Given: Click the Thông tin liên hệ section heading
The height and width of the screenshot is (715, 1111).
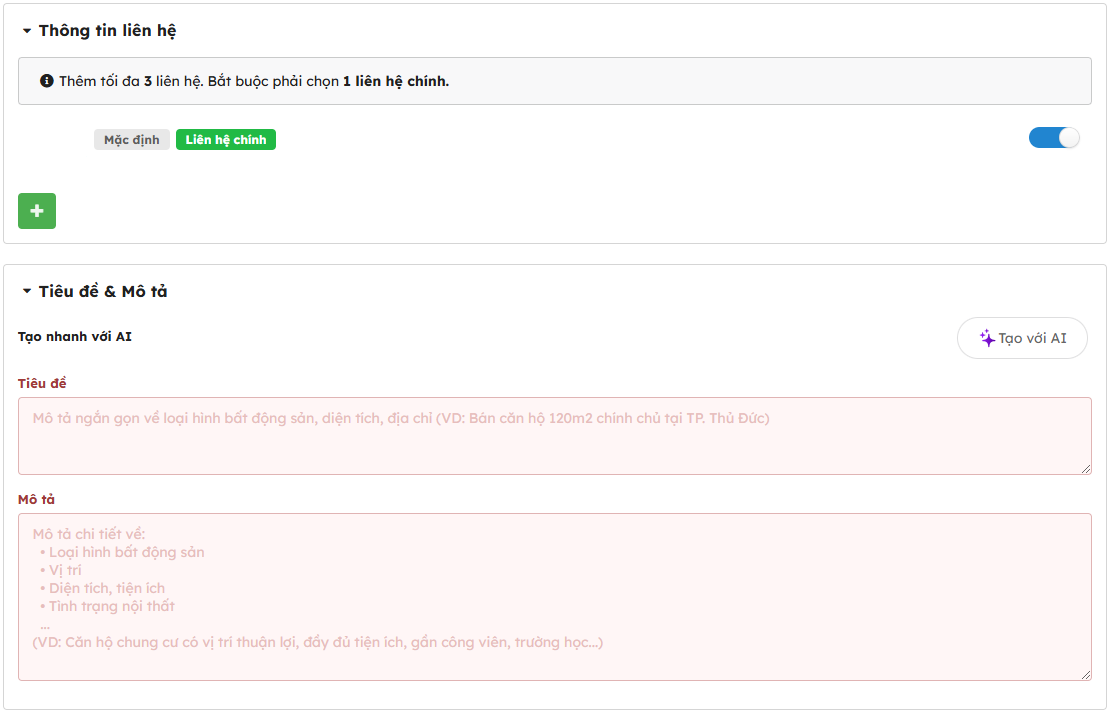Looking at the screenshot, I should (107, 31).
